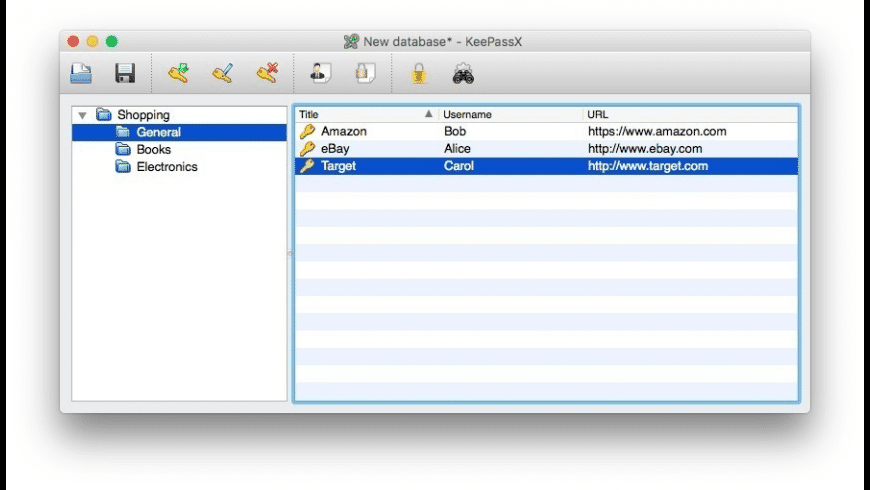Collapse the Shopping group tree

click(x=82, y=115)
